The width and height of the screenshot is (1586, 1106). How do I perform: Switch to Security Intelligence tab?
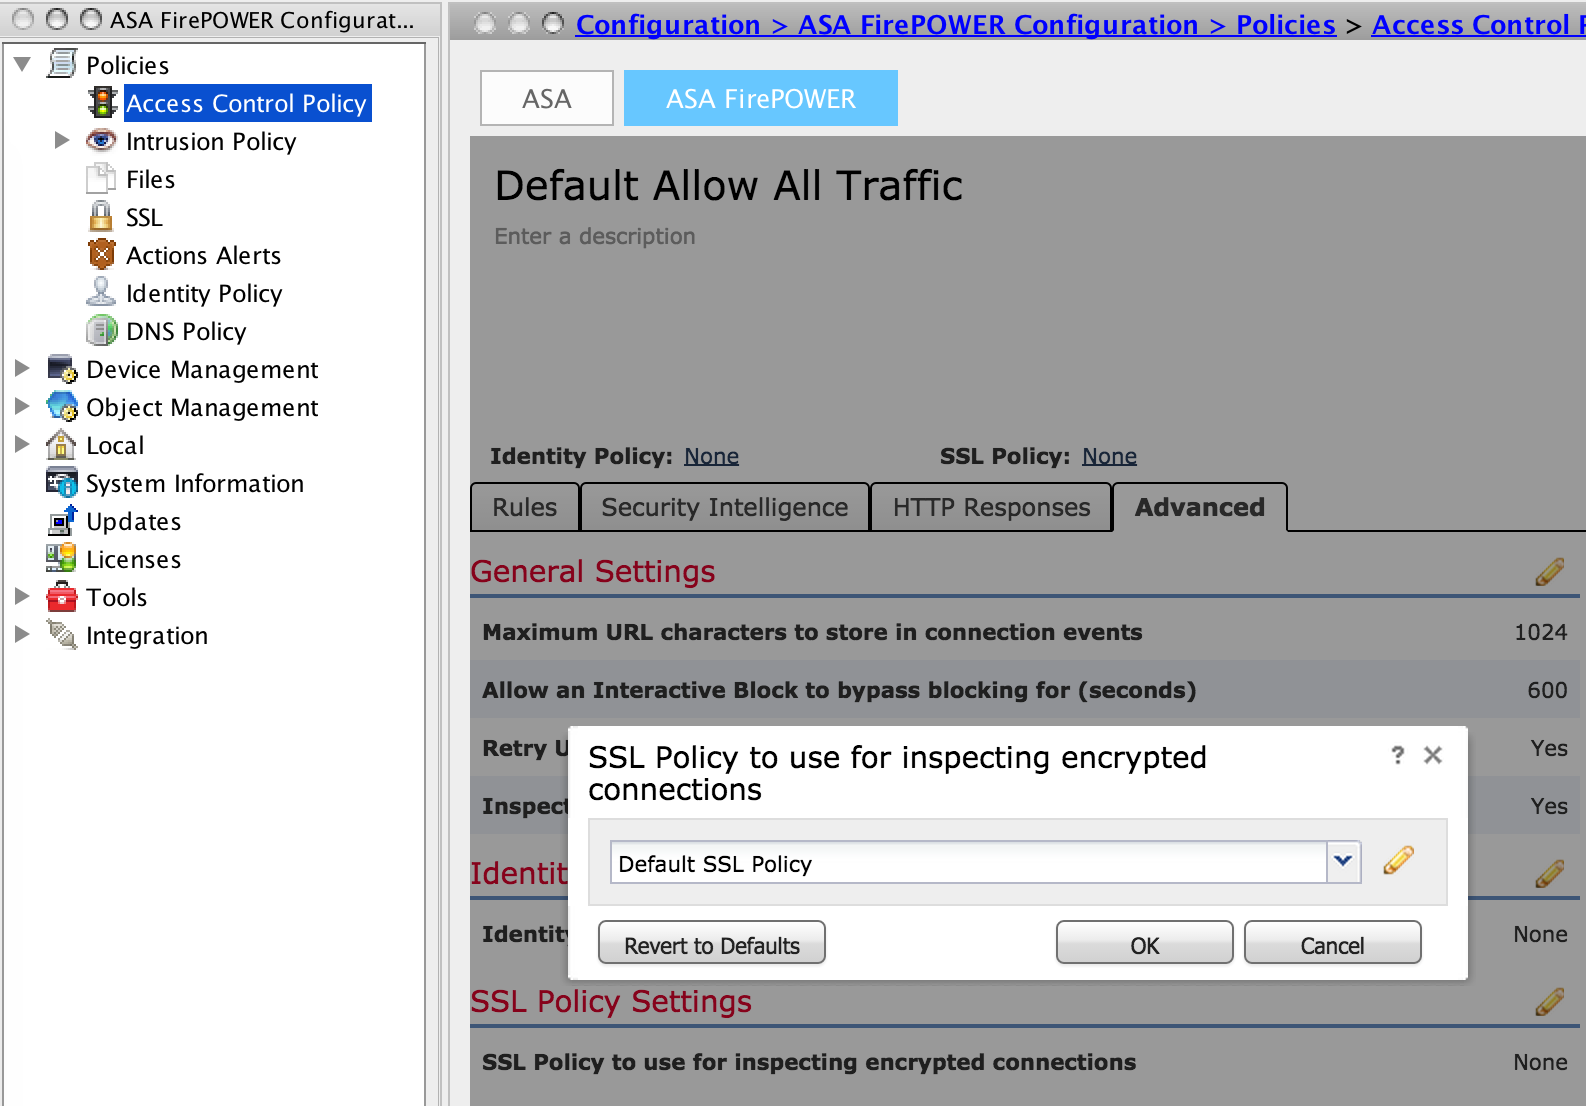[725, 507]
